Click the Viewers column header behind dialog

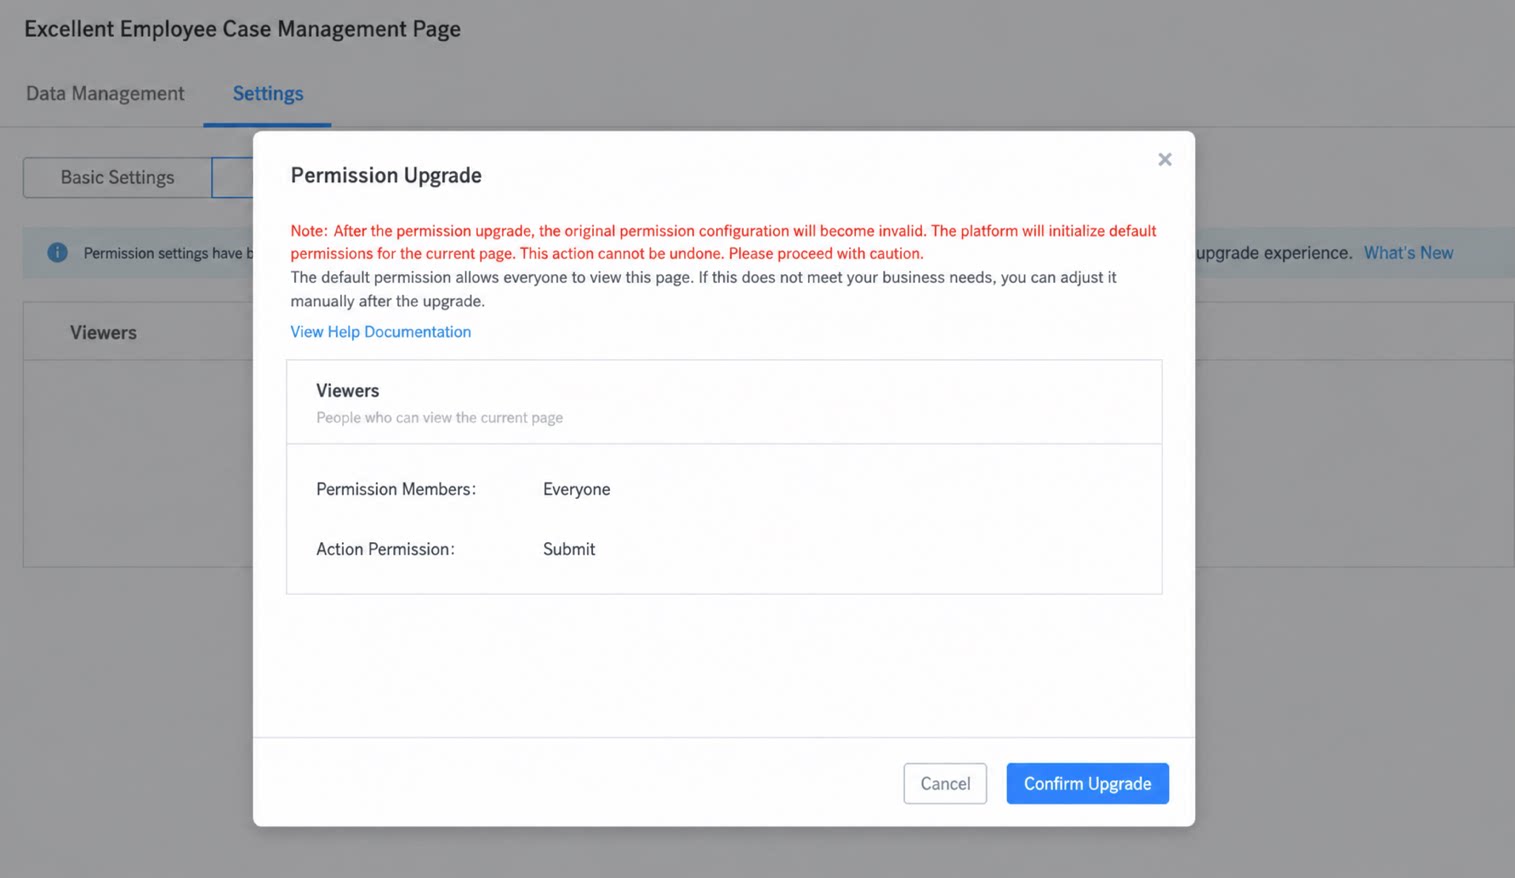coord(103,332)
